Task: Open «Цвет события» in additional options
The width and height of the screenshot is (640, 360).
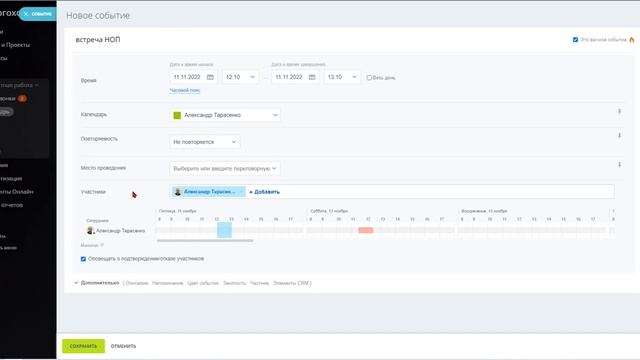Action: pyautogui.click(x=203, y=283)
